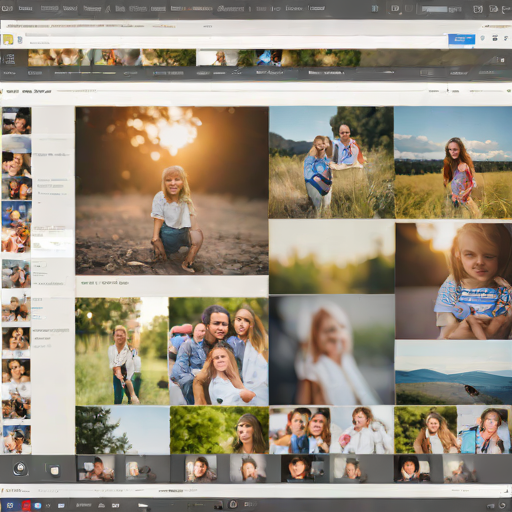Click the circular icon at the taskbar's right end
Screen dimensions: 512x512
(502, 505)
